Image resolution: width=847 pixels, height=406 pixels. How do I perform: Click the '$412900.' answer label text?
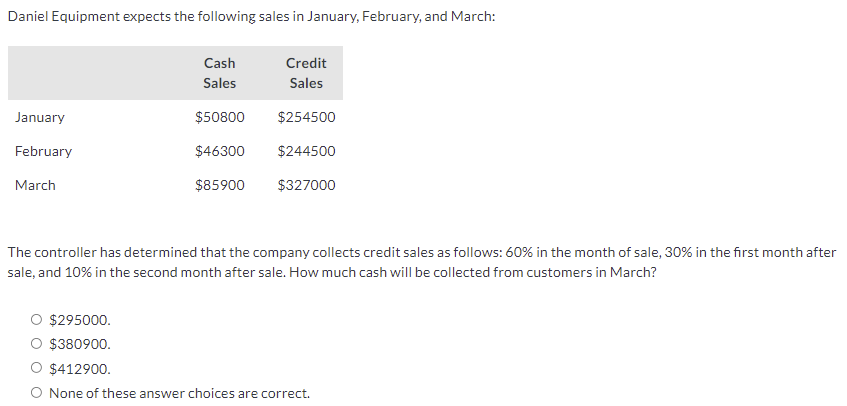coord(80,369)
